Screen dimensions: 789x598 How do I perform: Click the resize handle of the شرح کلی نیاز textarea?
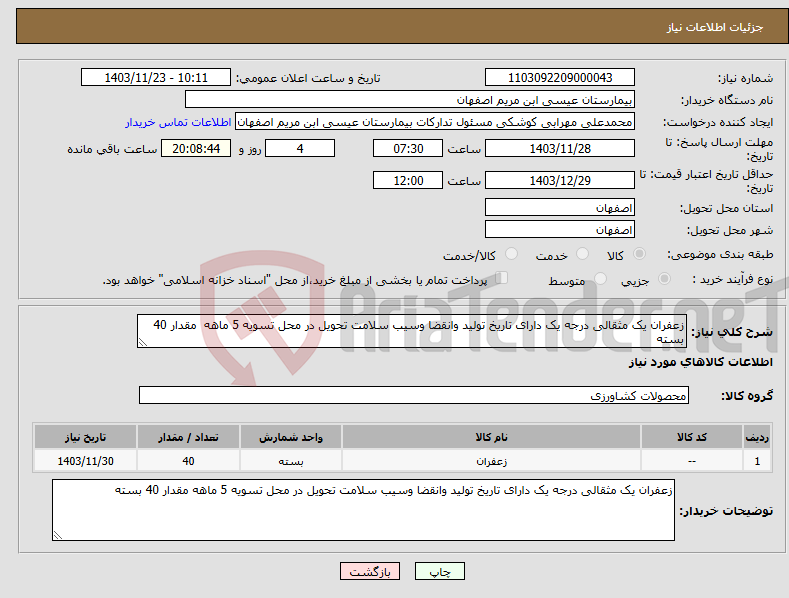(142, 342)
